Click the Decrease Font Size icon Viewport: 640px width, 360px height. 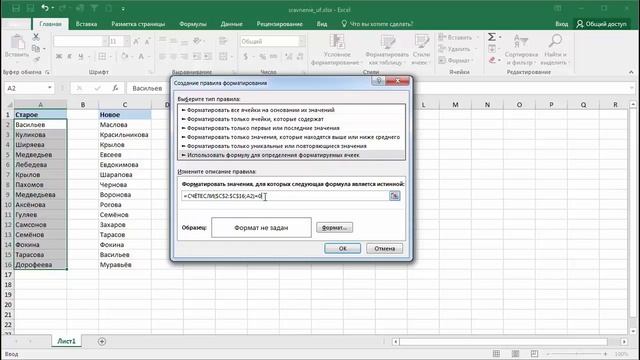click(x=147, y=41)
